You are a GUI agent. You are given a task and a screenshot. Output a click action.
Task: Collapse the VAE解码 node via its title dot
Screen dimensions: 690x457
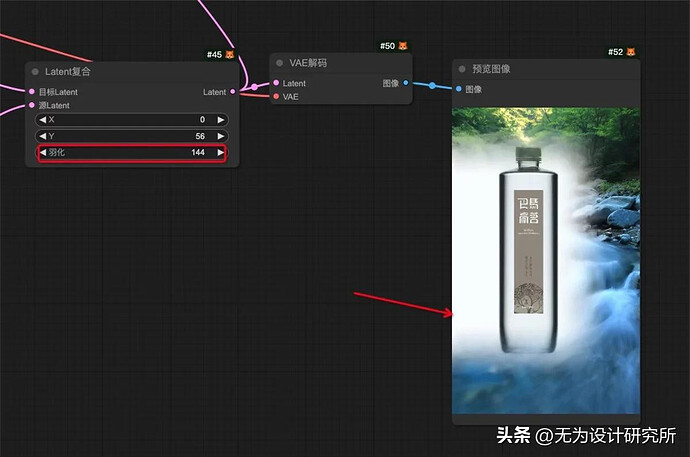click(x=279, y=63)
